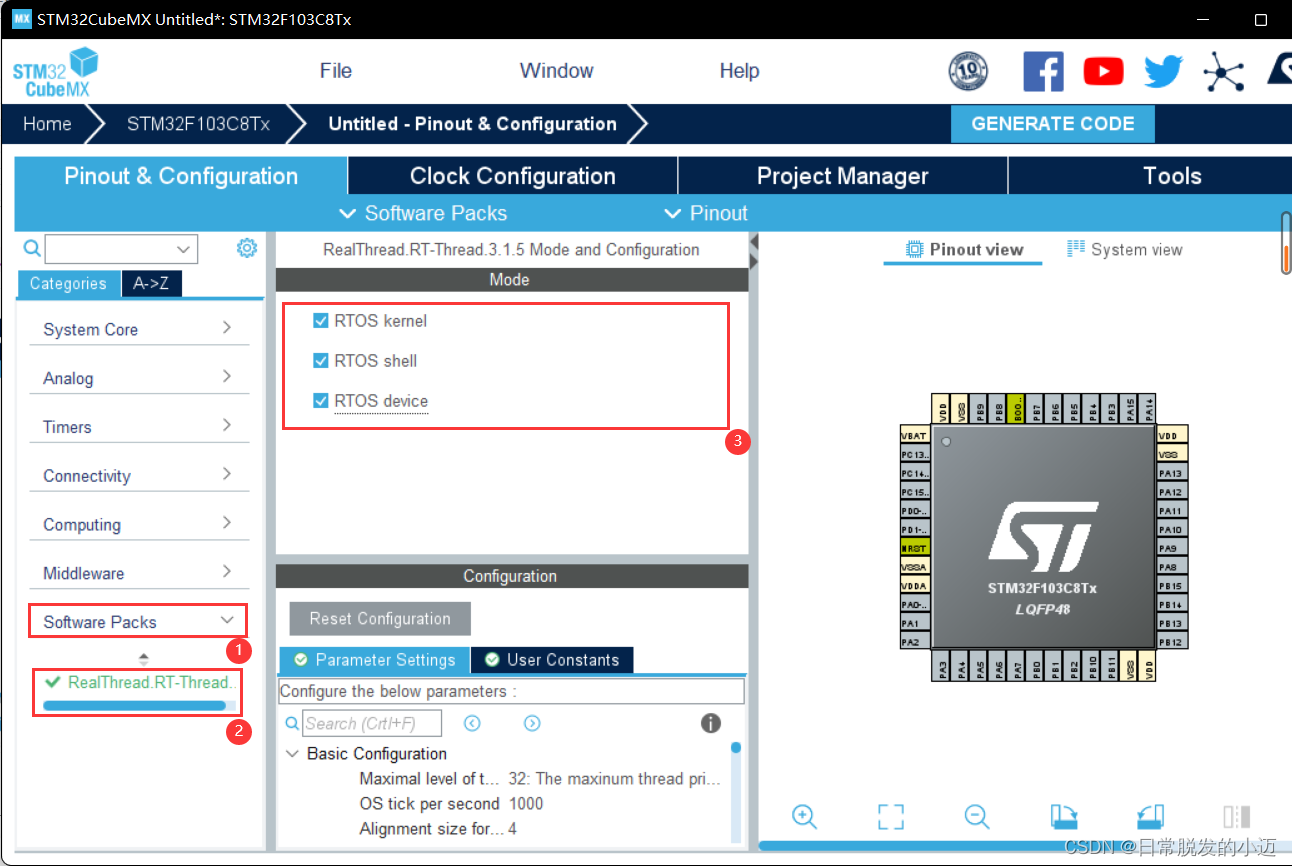The image size is (1292, 866).
Task: Click the Maximal level of thread priority row
Action: tap(540, 779)
